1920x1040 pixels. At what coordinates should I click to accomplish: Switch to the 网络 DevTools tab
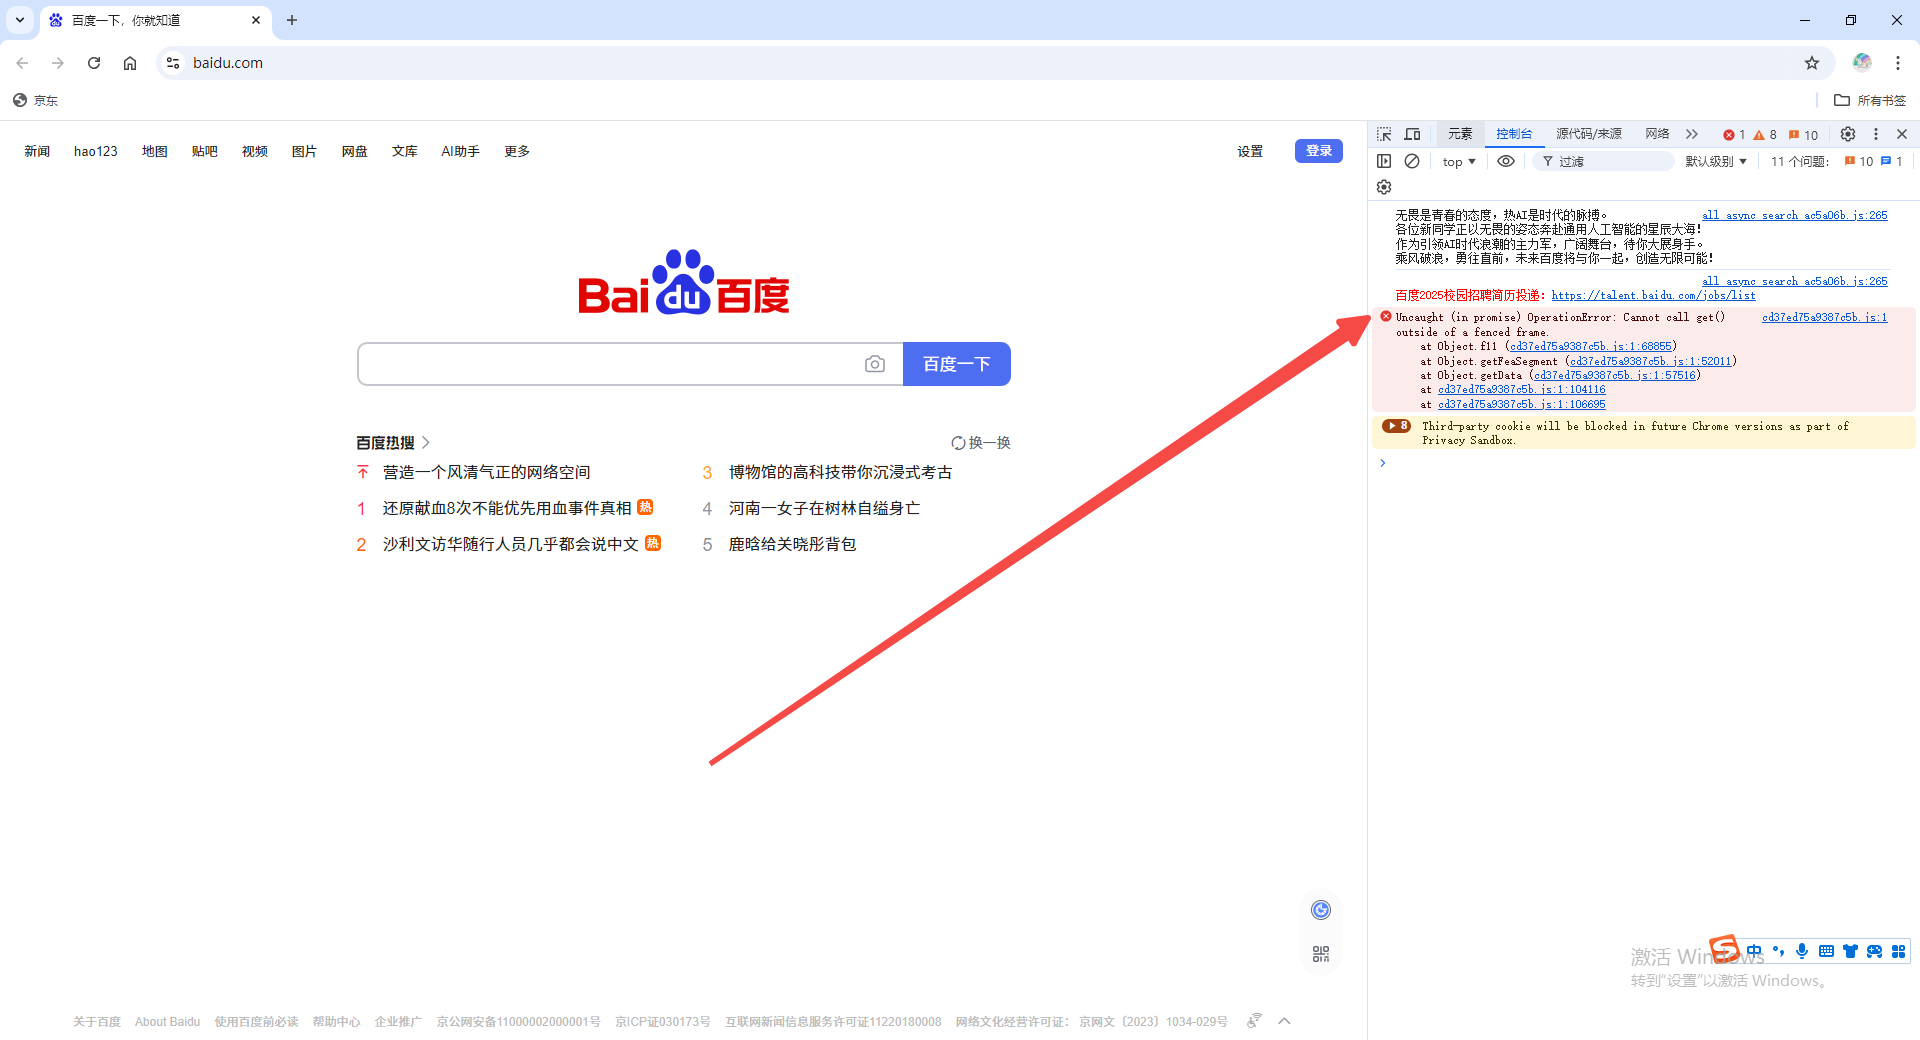(x=1657, y=134)
